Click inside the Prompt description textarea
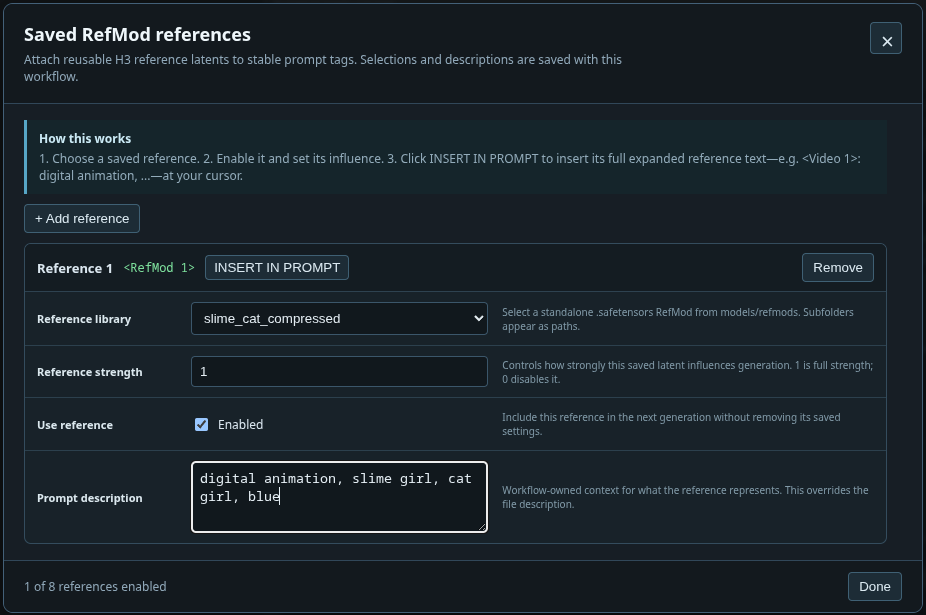The height and width of the screenshot is (615, 926). (339, 497)
